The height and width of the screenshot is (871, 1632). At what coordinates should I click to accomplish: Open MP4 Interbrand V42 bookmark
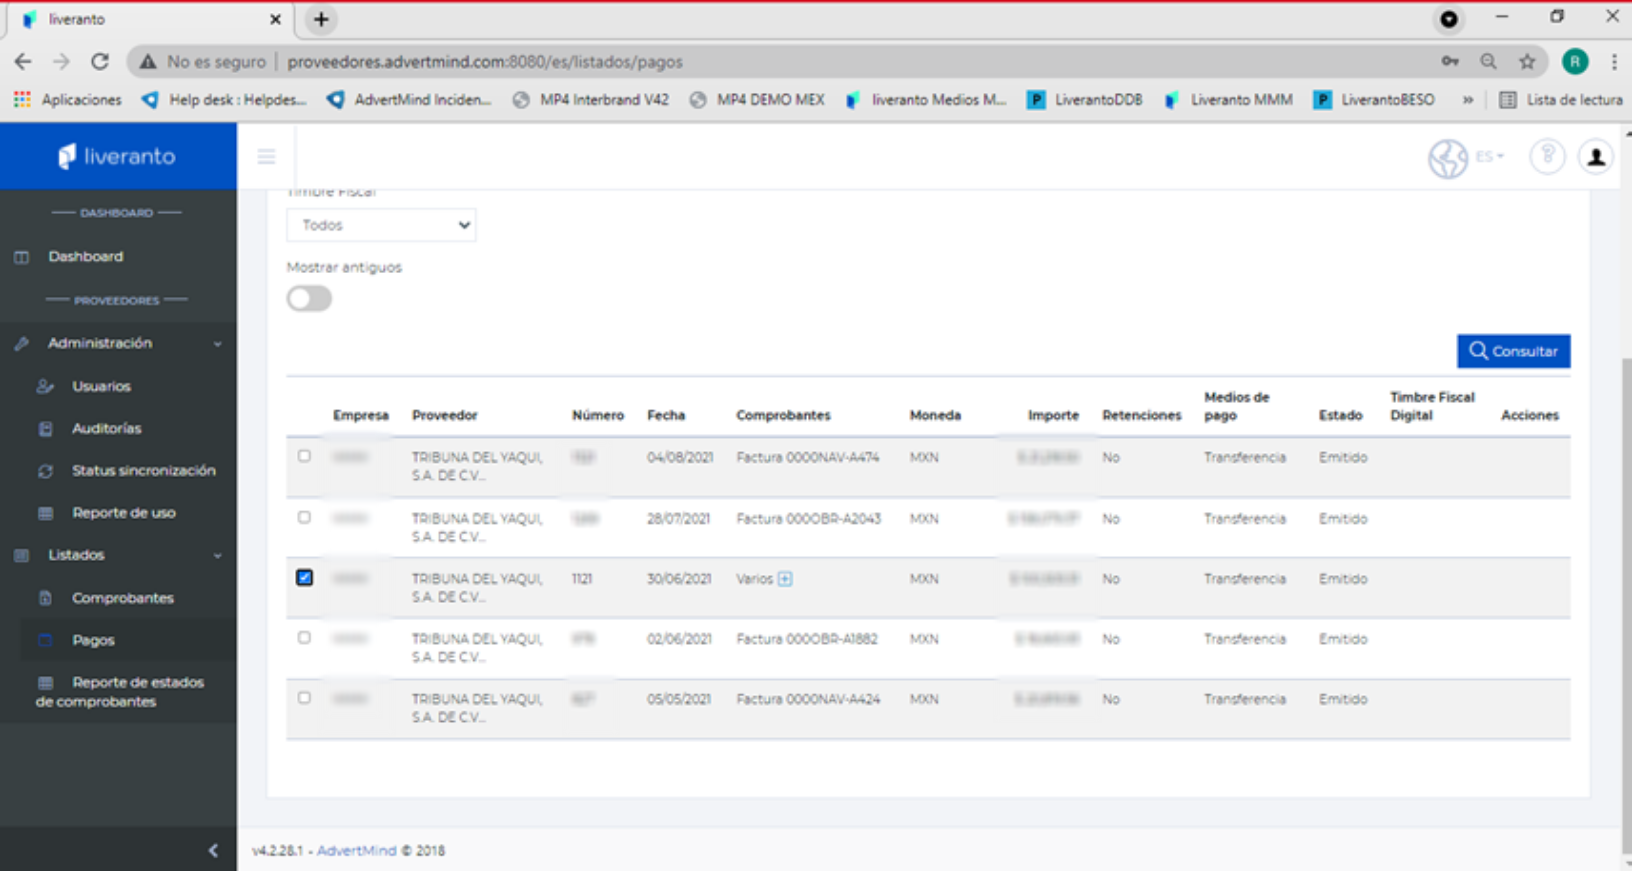[590, 100]
